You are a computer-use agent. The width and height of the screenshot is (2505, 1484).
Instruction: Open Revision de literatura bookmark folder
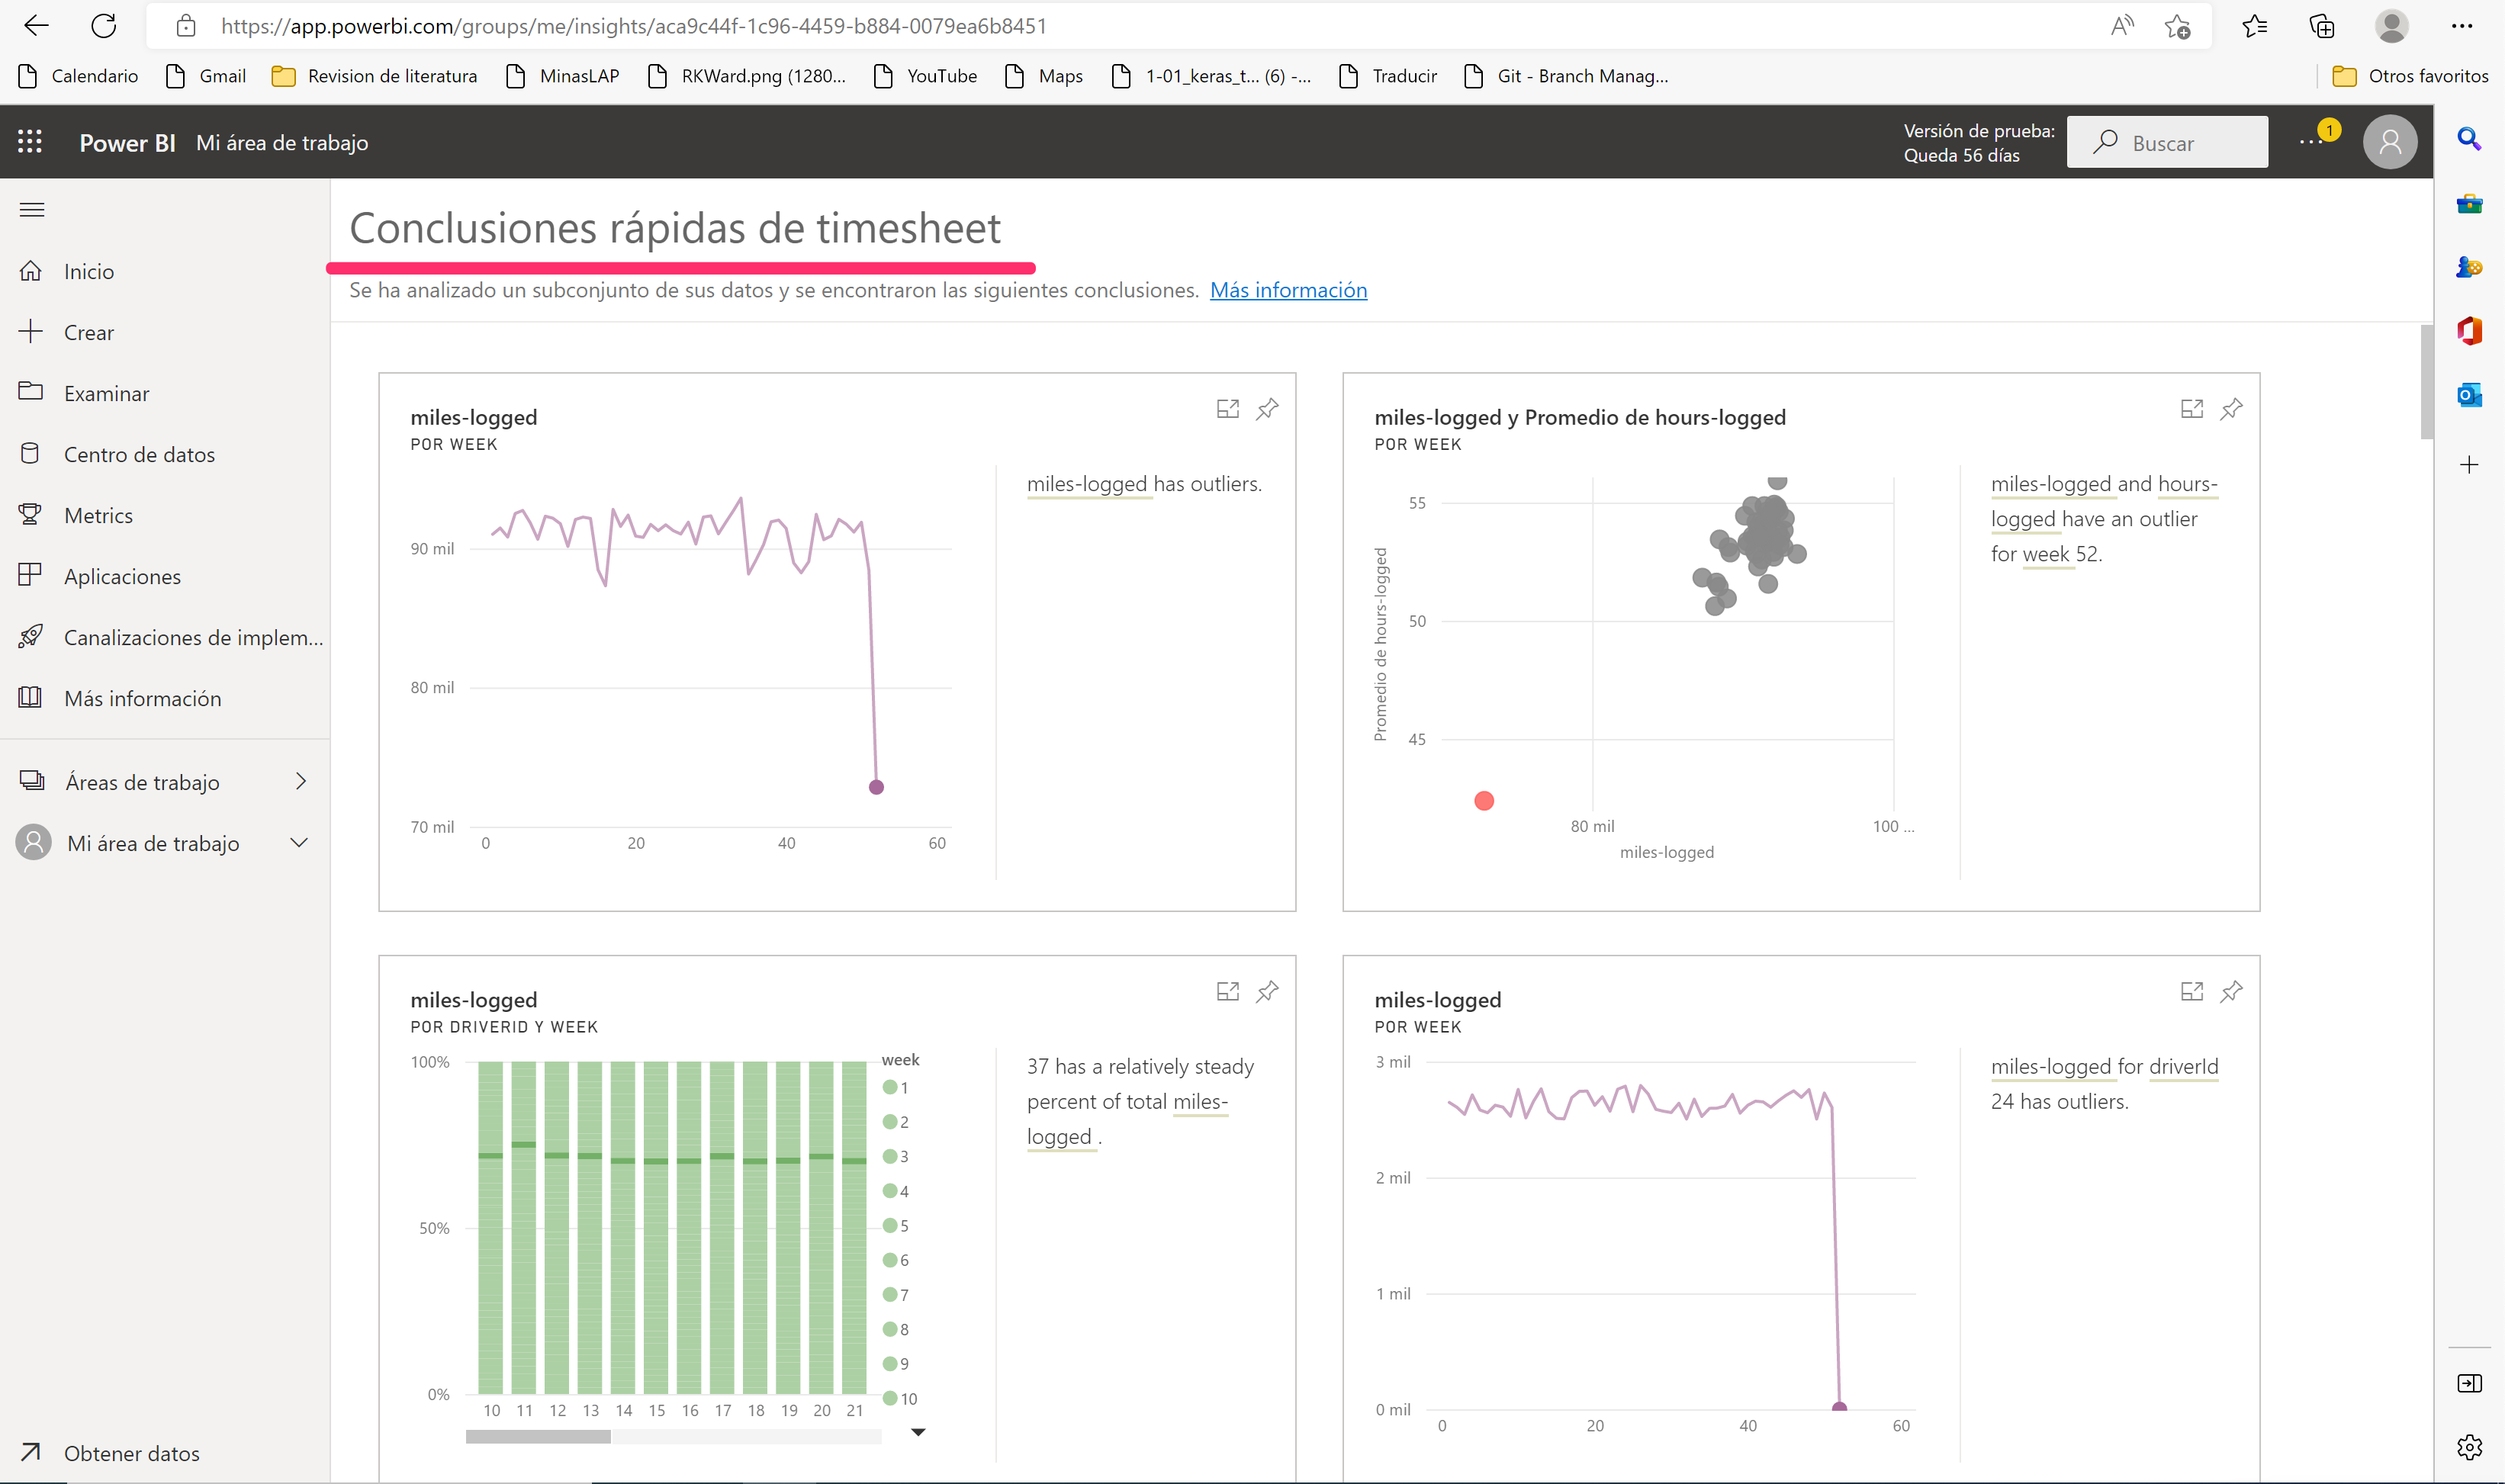[x=375, y=76]
